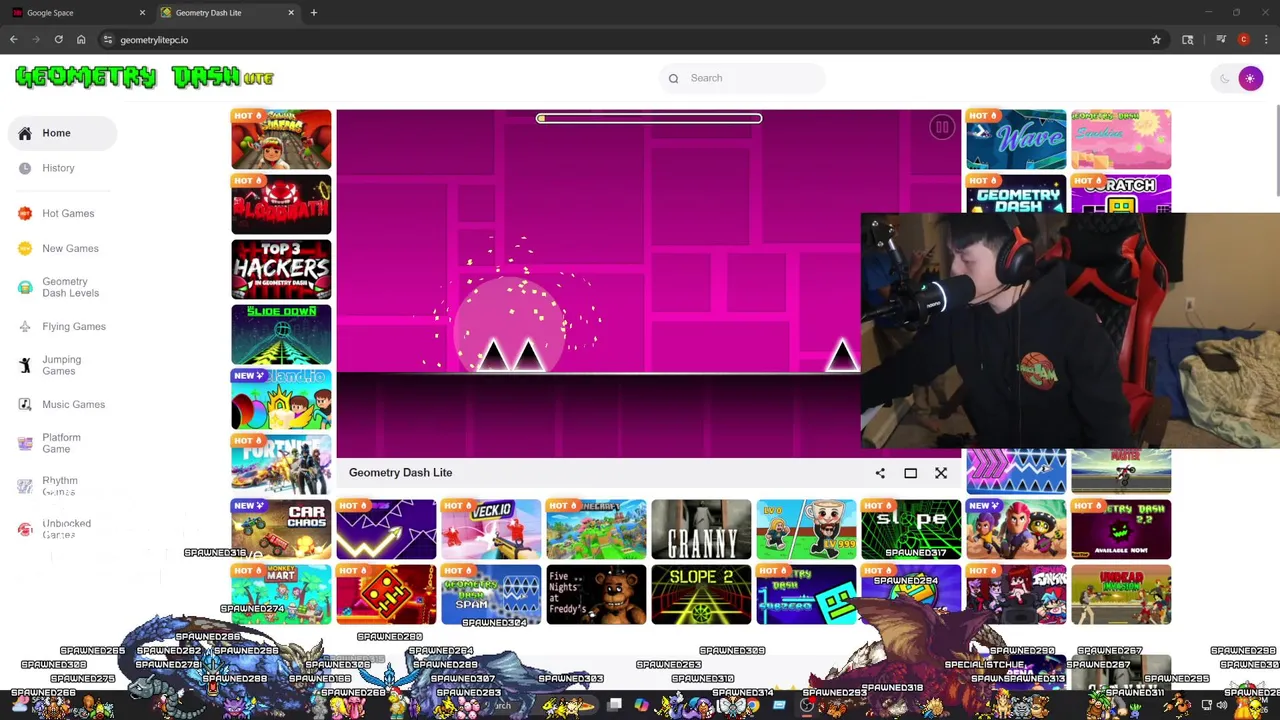
Task: Click the search magnifier icon
Action: point(674,78)
